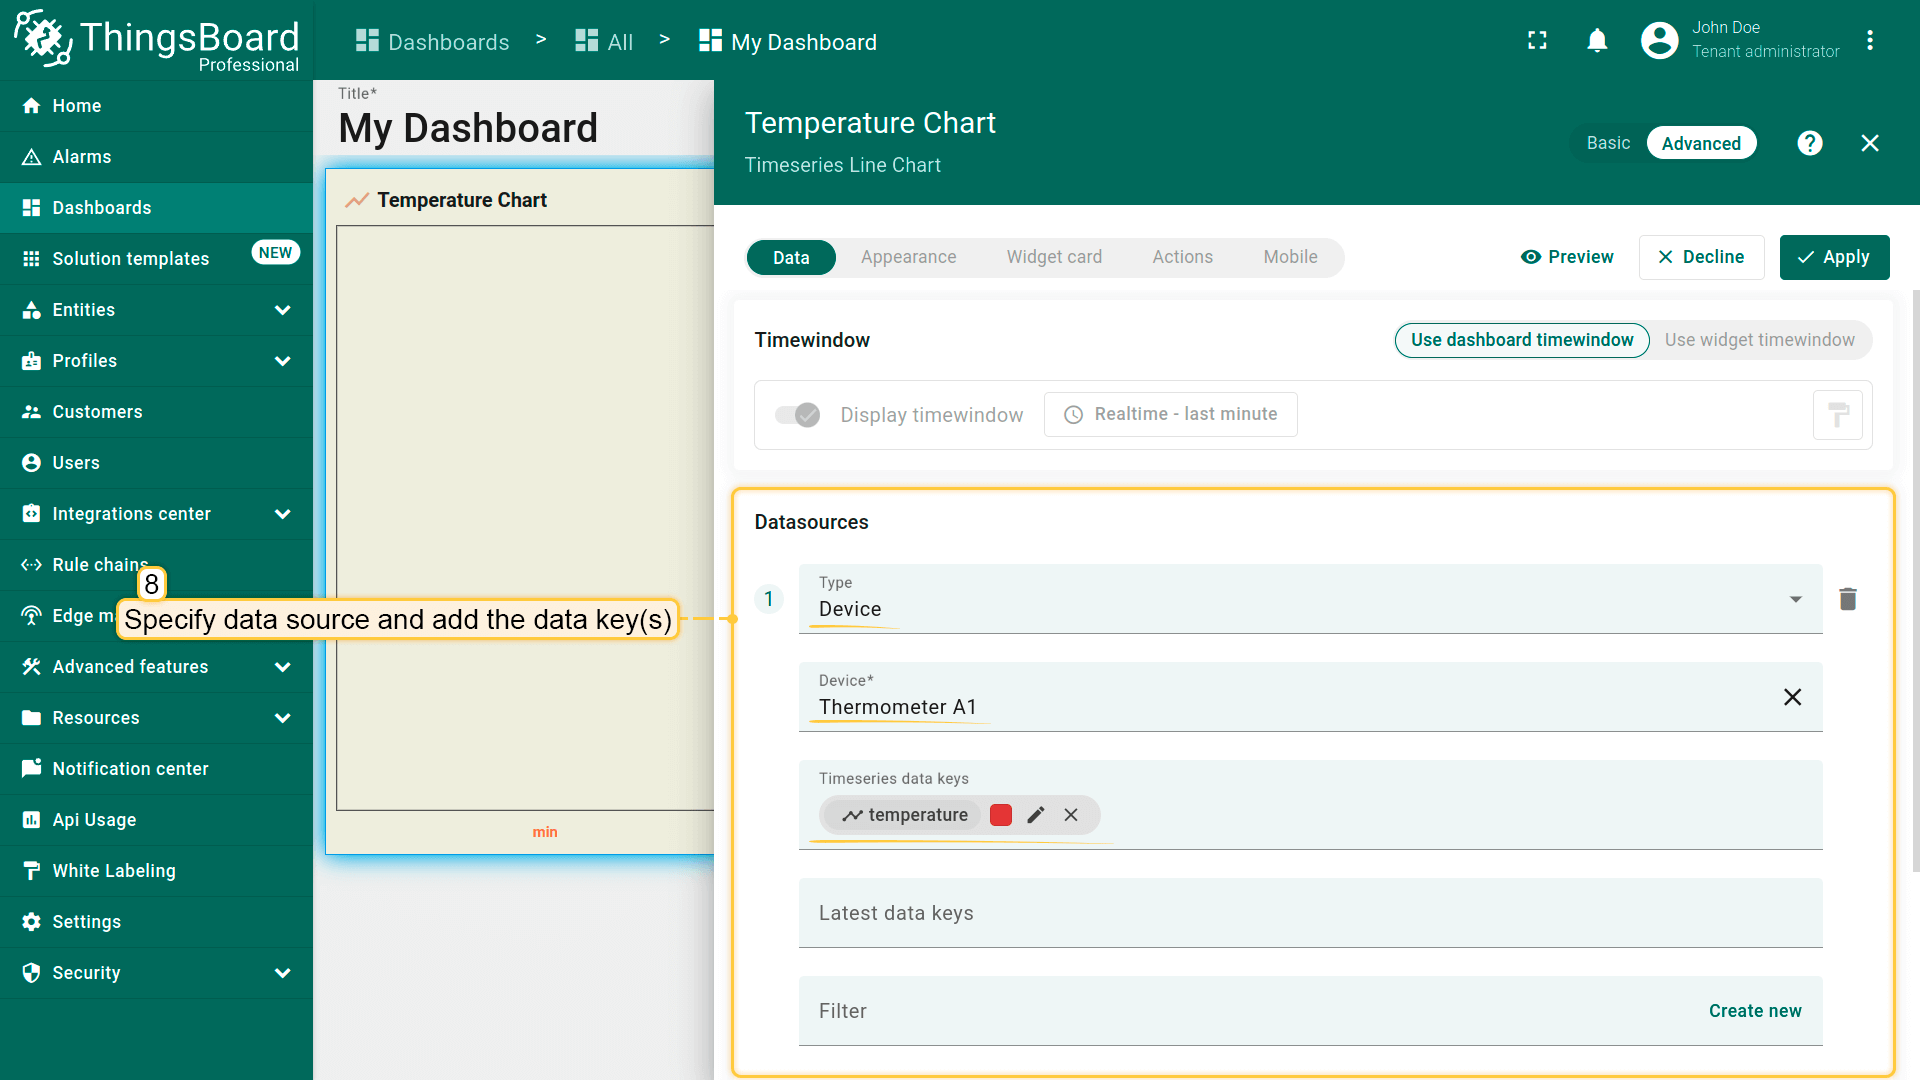Open the Widget card tab
Viewport: 1920px width, 1080px height.
tap(1054, 257)
